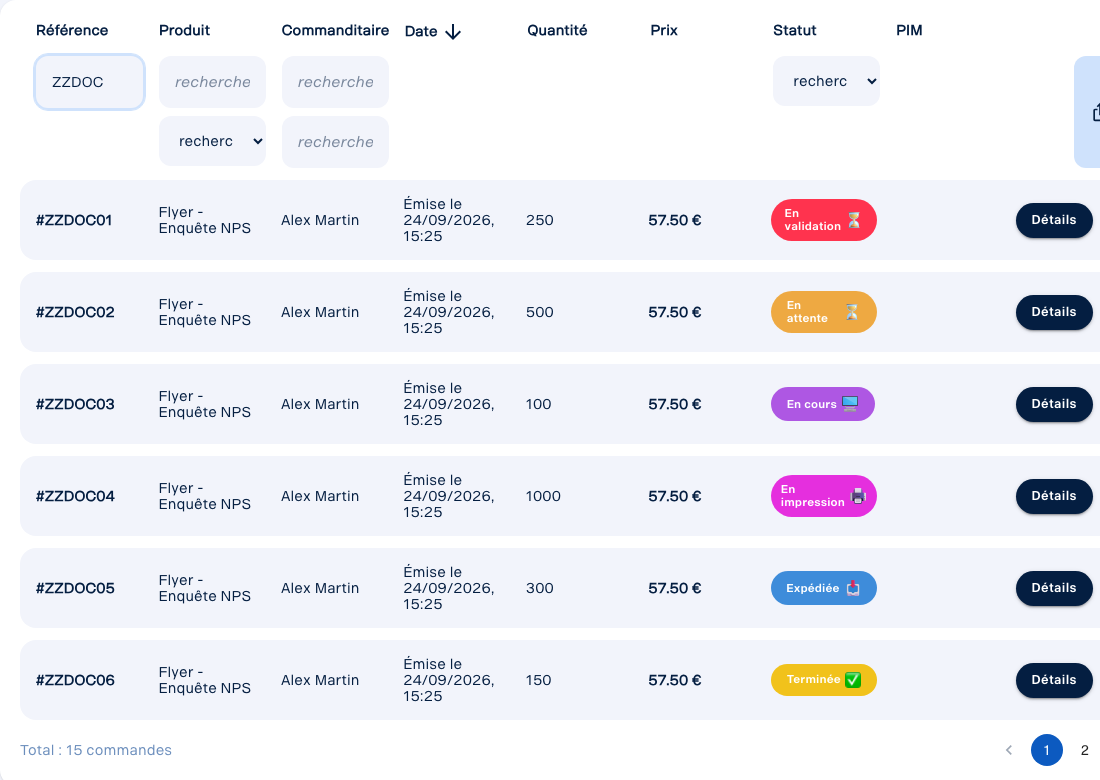This screenshot has height=780, width=1100.
Task: Click the hourglass icon in En validation badge
Action: pos(854,220)
